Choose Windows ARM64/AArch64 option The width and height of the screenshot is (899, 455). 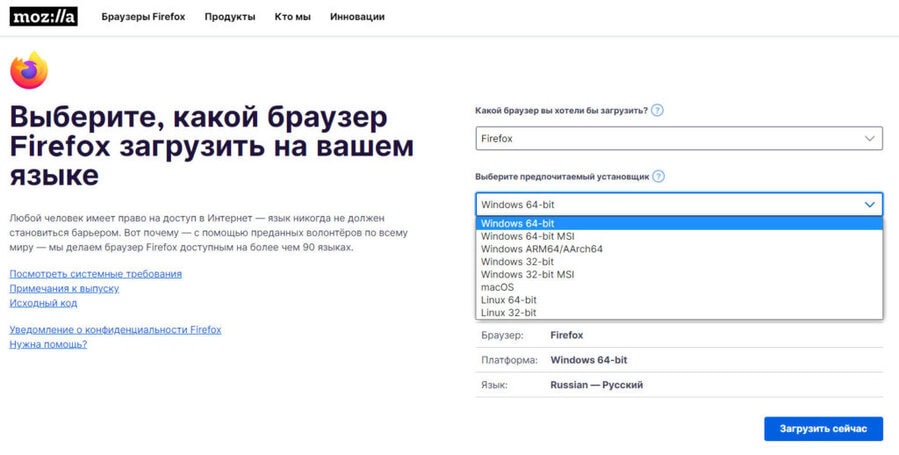coord(679,249)
